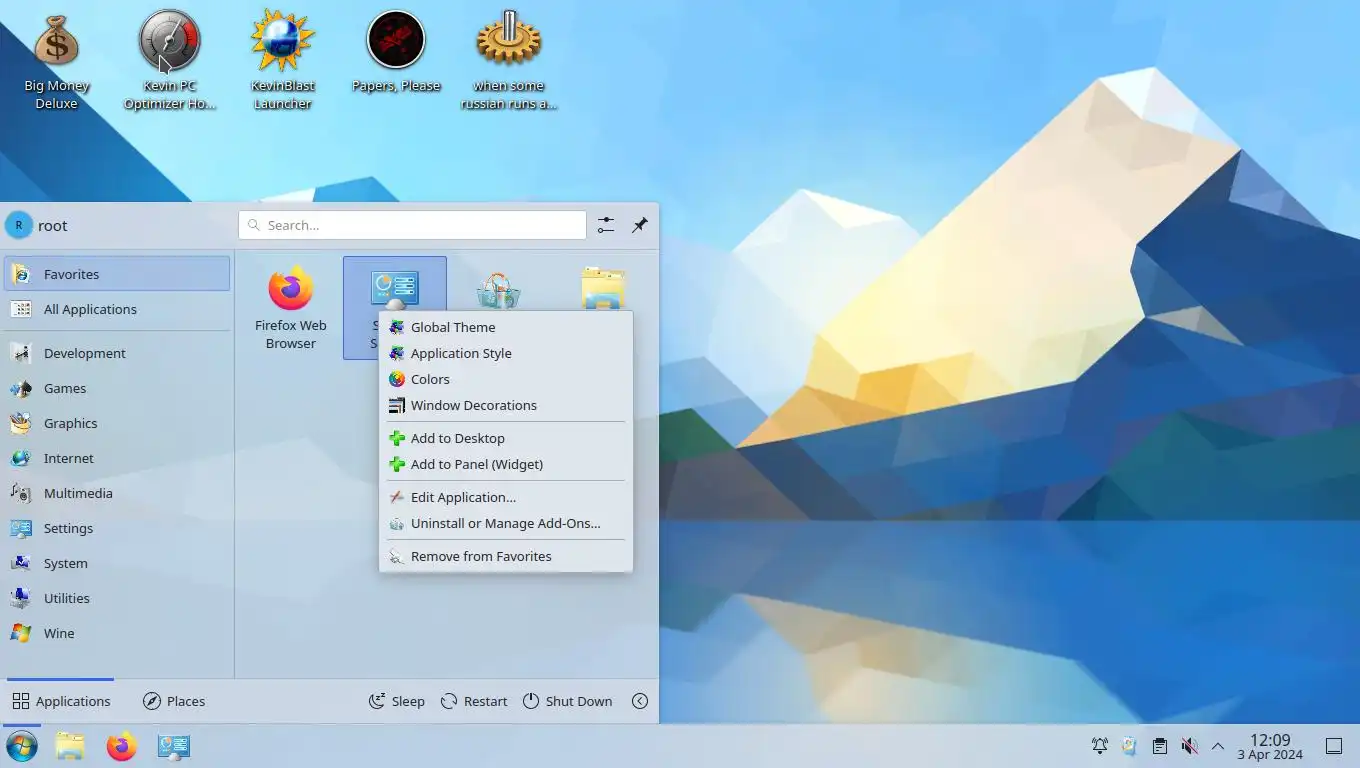Viewport: 1360px width, 768px height.
Task: Select Papers, Please desktop icon
Action: click(396, 52)
